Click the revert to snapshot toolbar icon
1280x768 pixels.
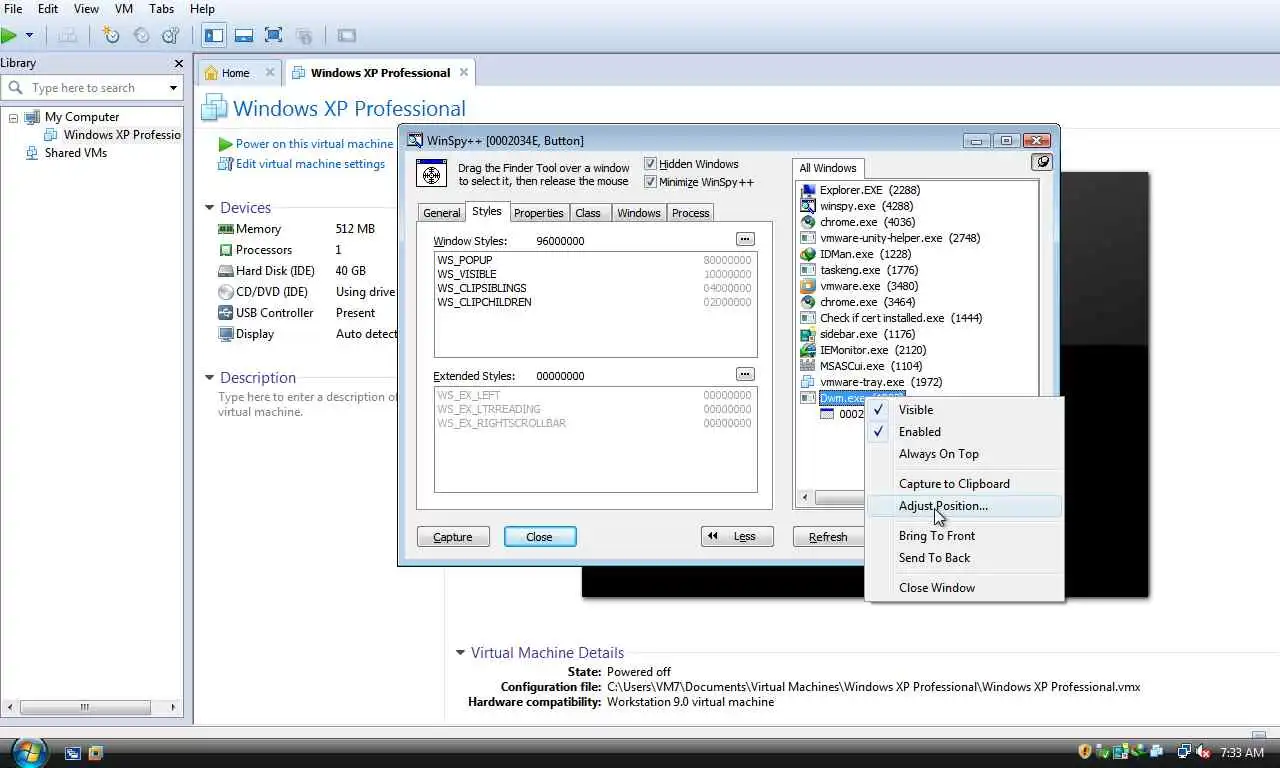(x=141, y=35)
